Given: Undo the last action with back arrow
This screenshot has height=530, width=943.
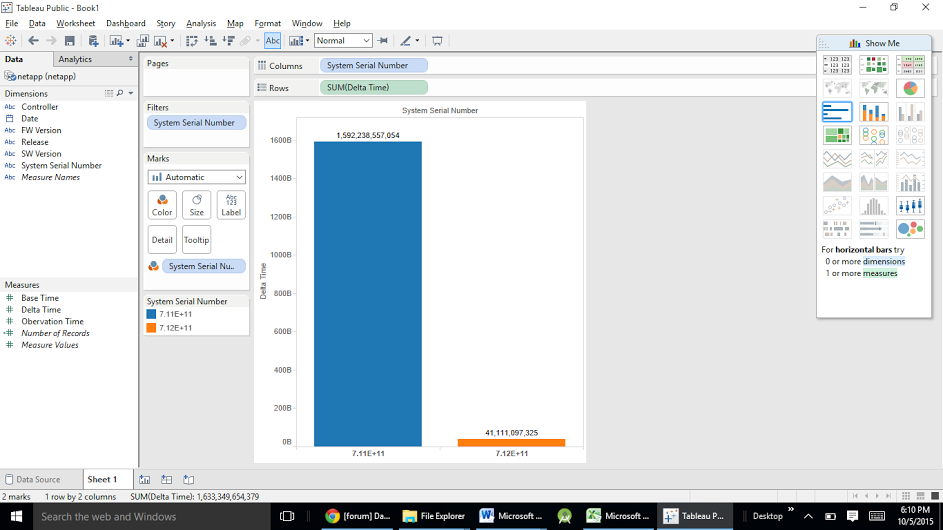Looking at the screenshot, I should [x=33, y=41].
